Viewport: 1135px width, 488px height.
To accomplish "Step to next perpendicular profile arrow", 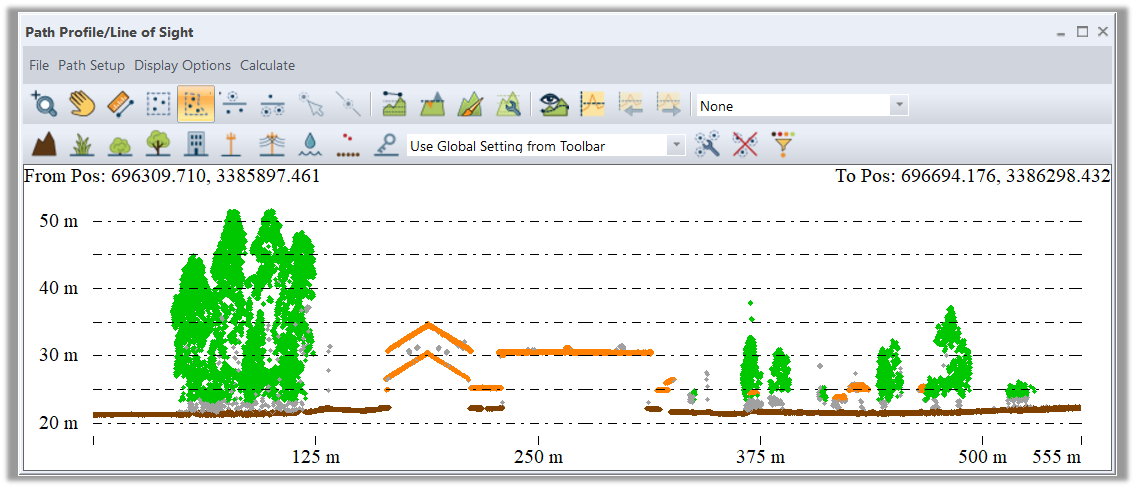I will click(669, 104).
